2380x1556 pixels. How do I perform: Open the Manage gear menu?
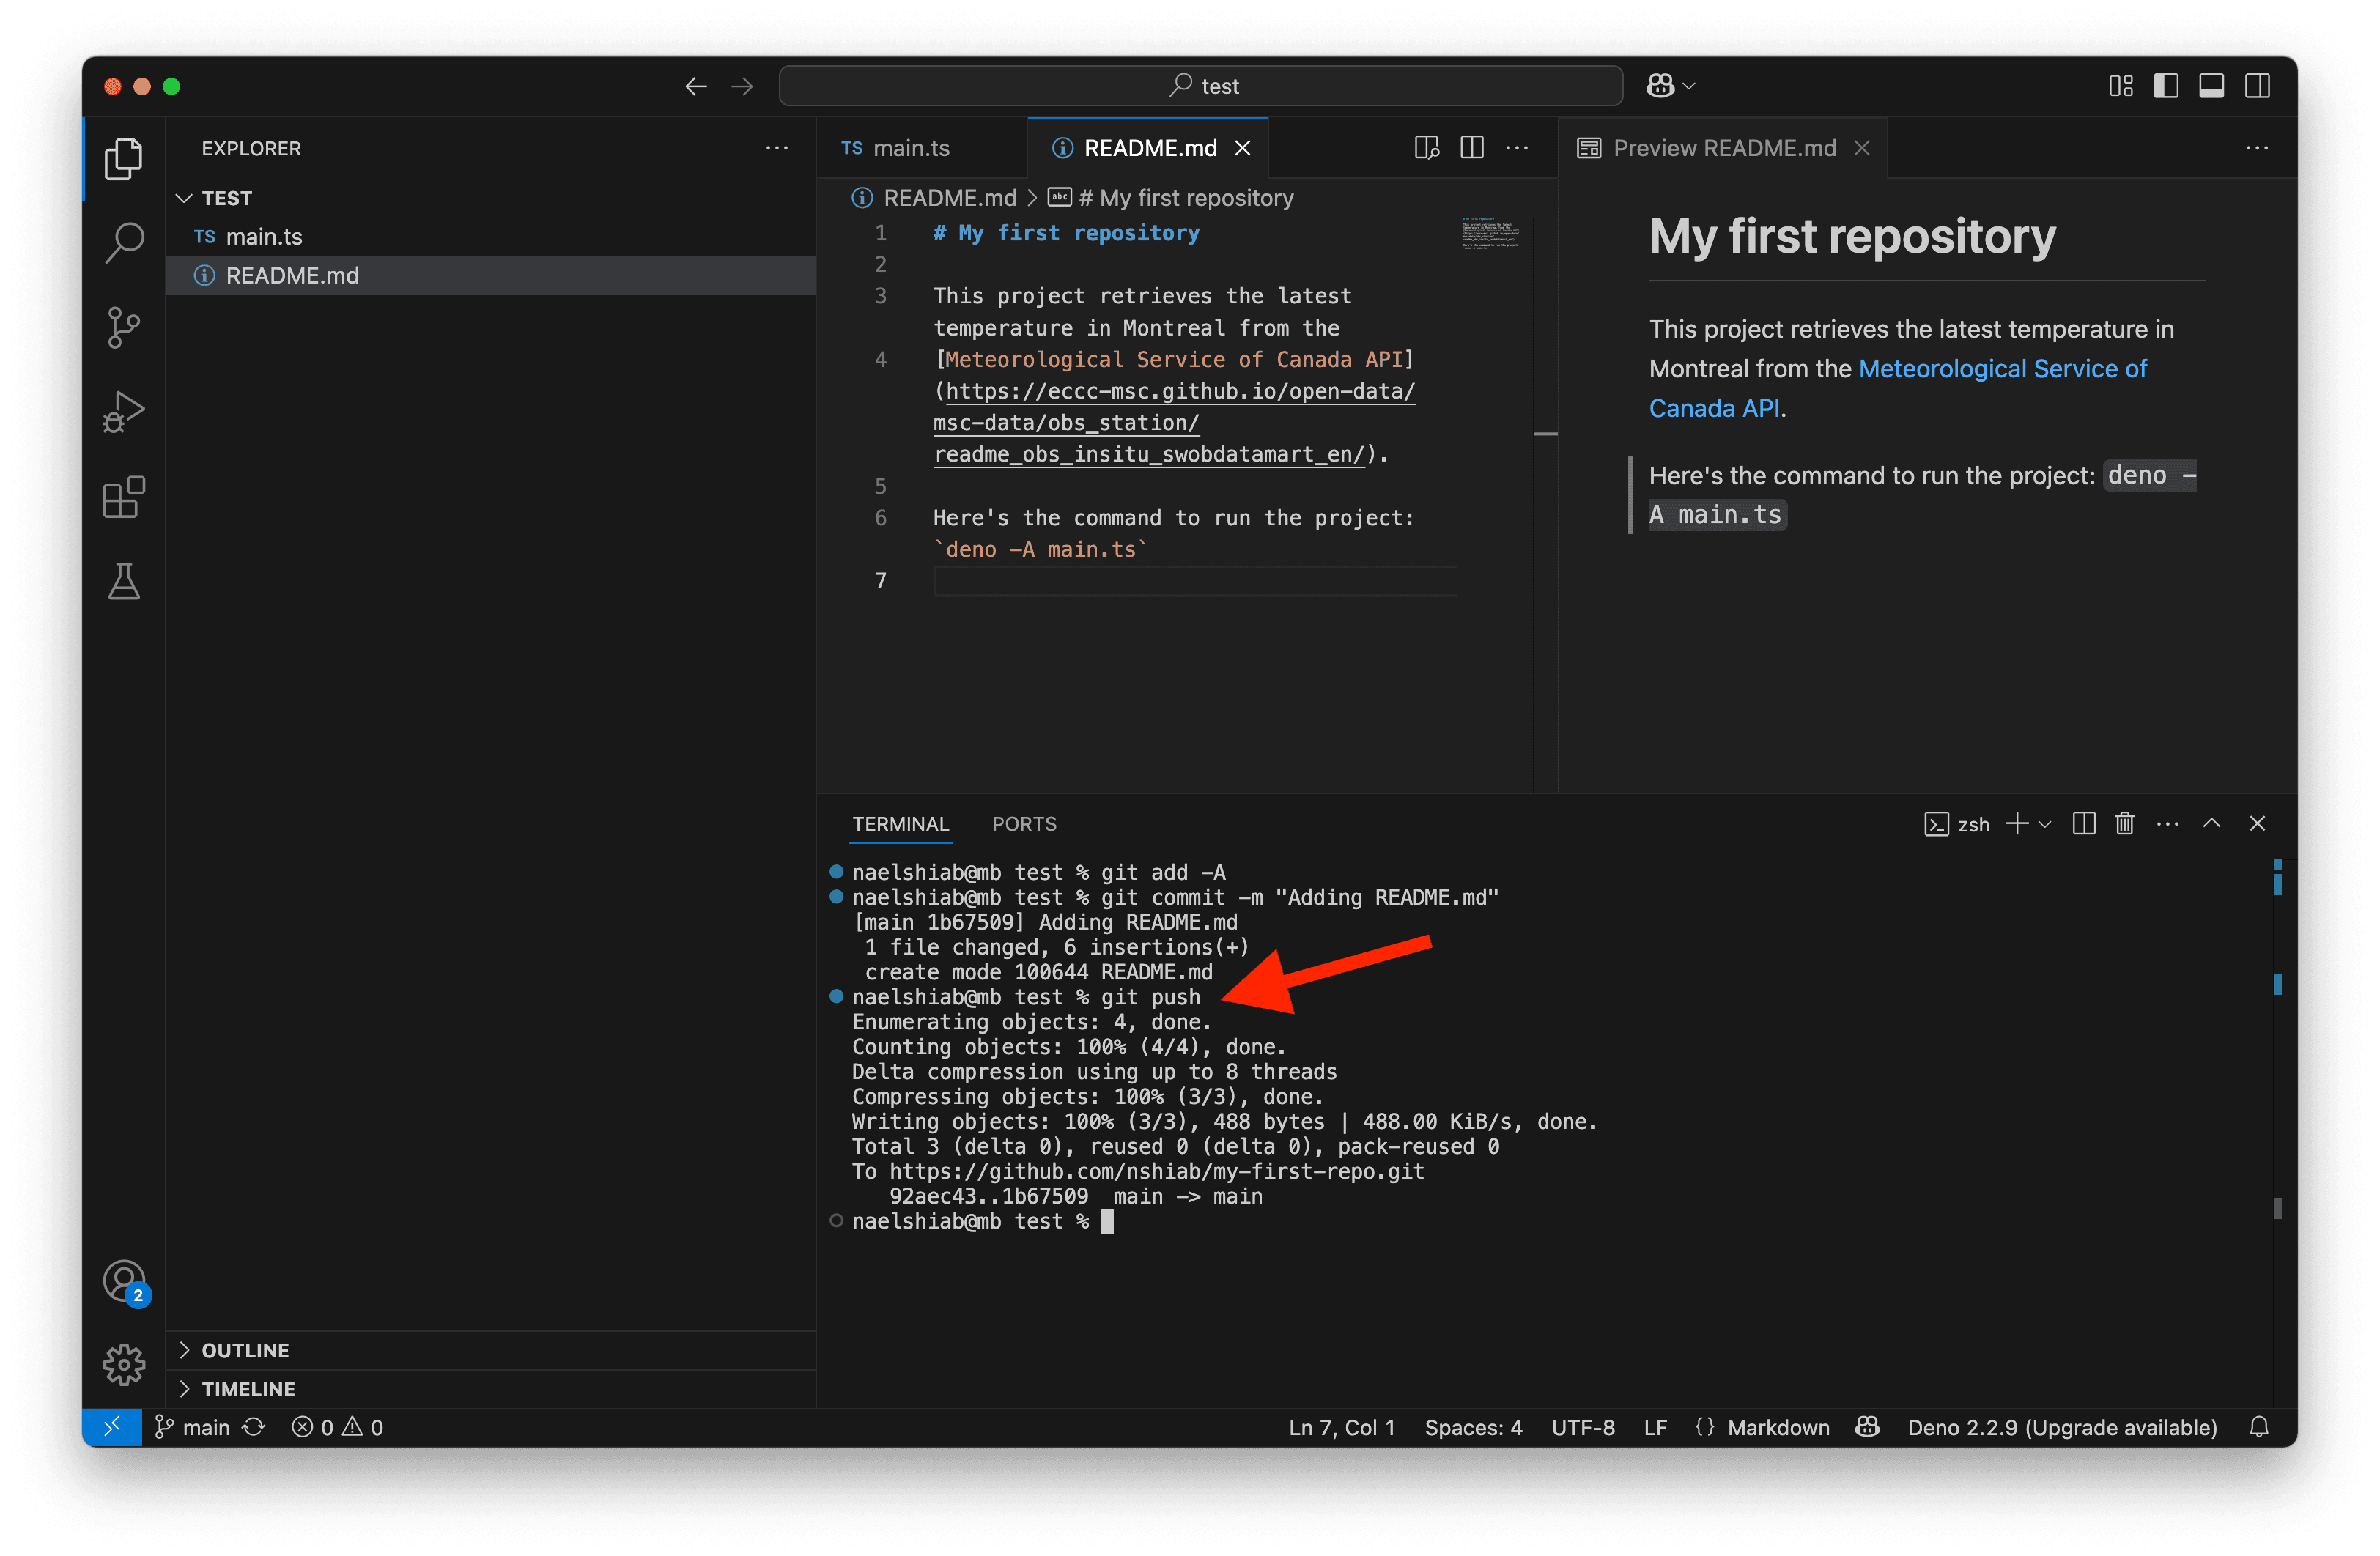pyautogui.click(x=124, y=1364)
